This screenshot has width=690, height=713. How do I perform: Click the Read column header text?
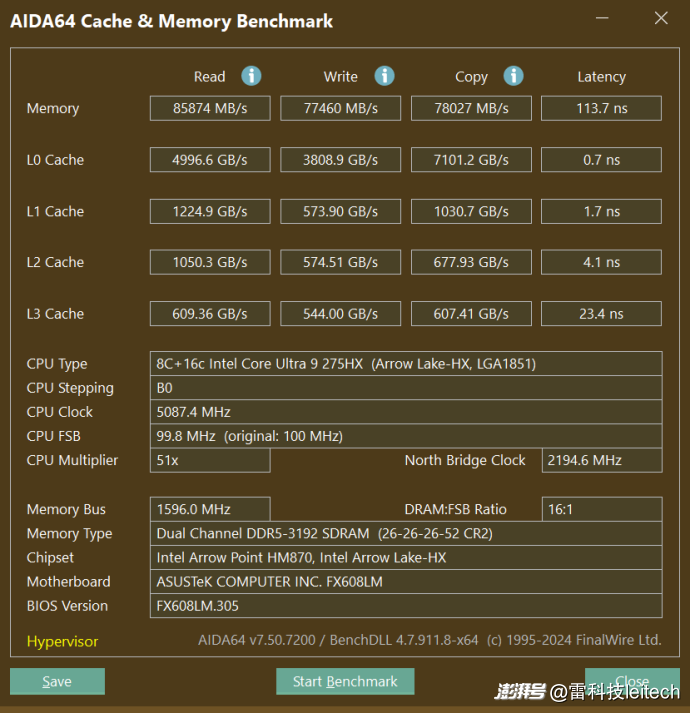(x=209, y=76)
